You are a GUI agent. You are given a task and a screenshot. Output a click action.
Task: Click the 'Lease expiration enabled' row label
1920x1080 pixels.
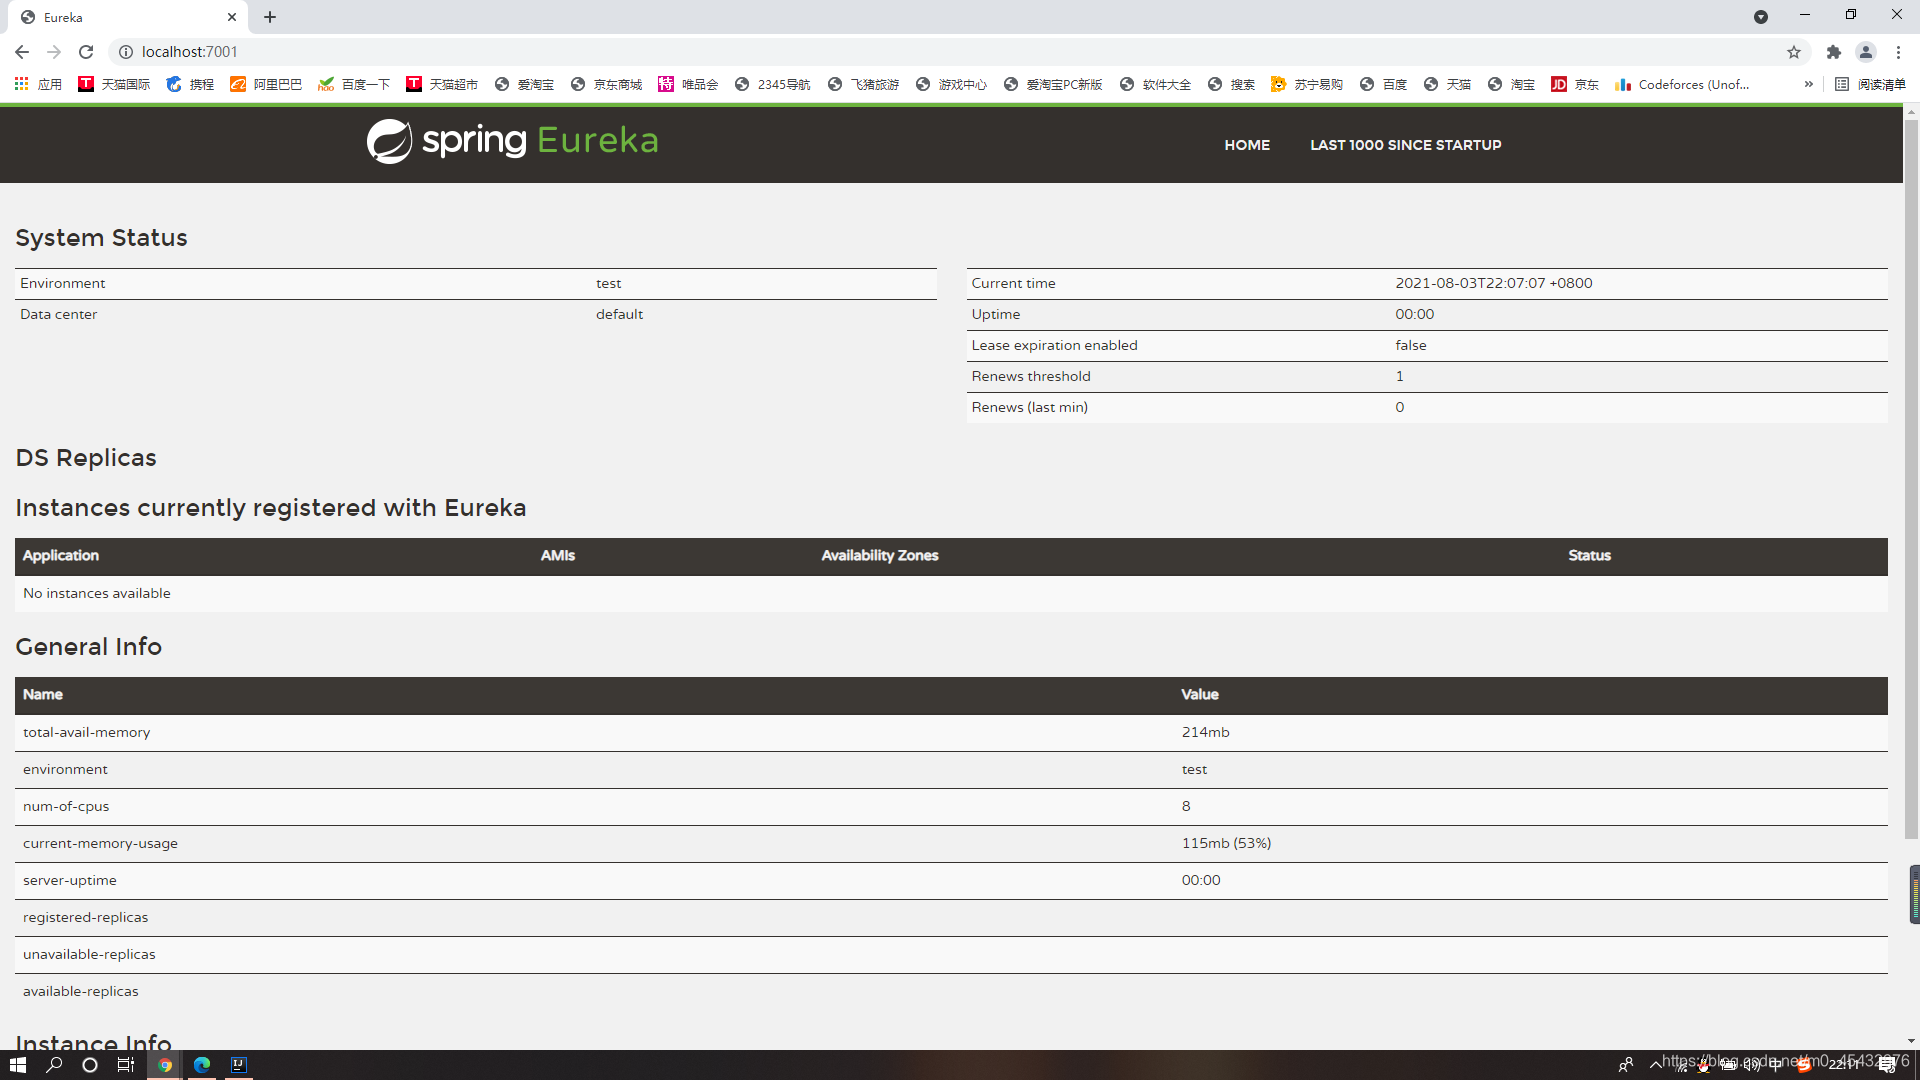coord(1054,346)
